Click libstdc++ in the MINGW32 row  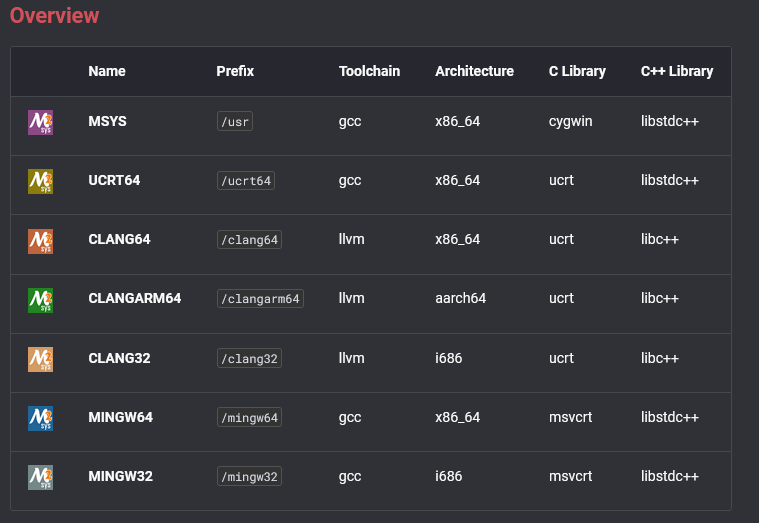670,477
